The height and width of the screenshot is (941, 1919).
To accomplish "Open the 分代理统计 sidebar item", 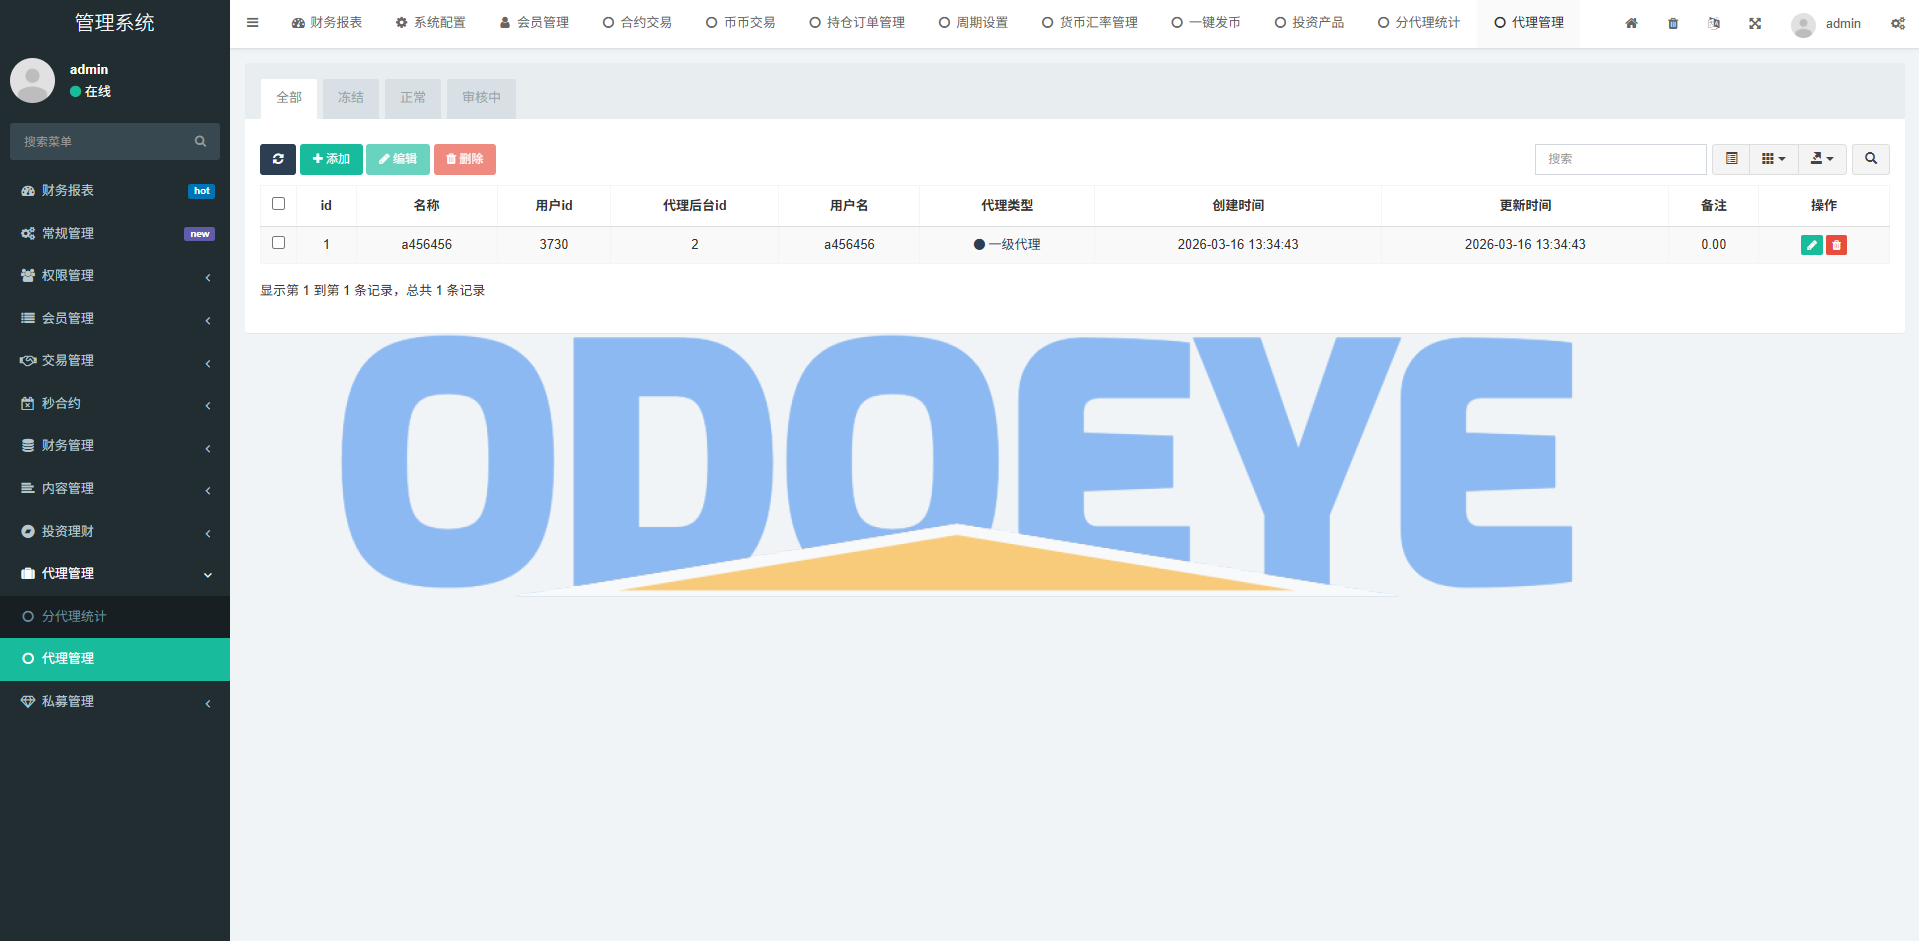I will pyautogui.click(x=74, y=616).
